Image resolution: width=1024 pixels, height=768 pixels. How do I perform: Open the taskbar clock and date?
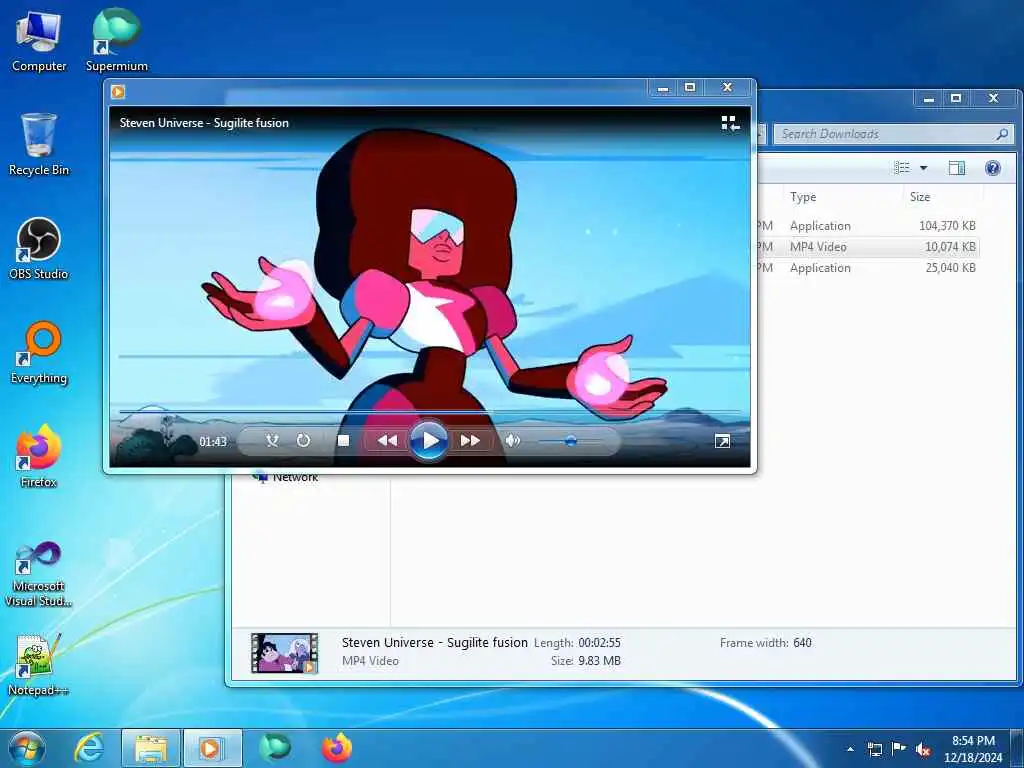click(x=973, y=749)
